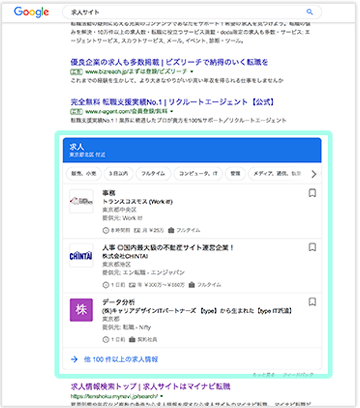
Task: Click the 株式会社CHINTAI company name
Action: point(125,256)
